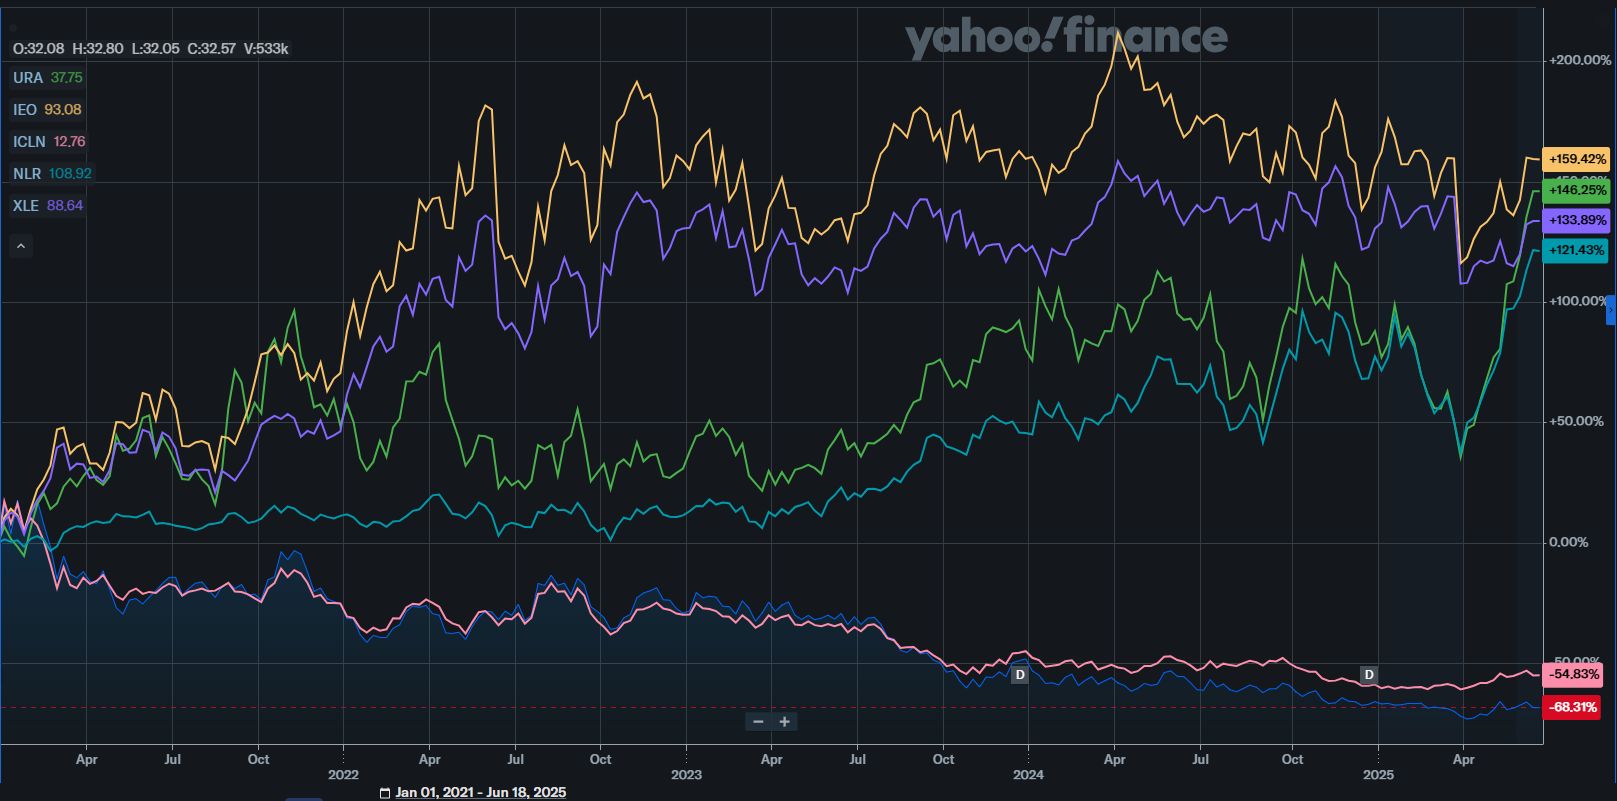The width and height of the screenshot is (1617, 801).
Task: Click the Yahoo Finance watermark logo
Action: (1066, 38)
